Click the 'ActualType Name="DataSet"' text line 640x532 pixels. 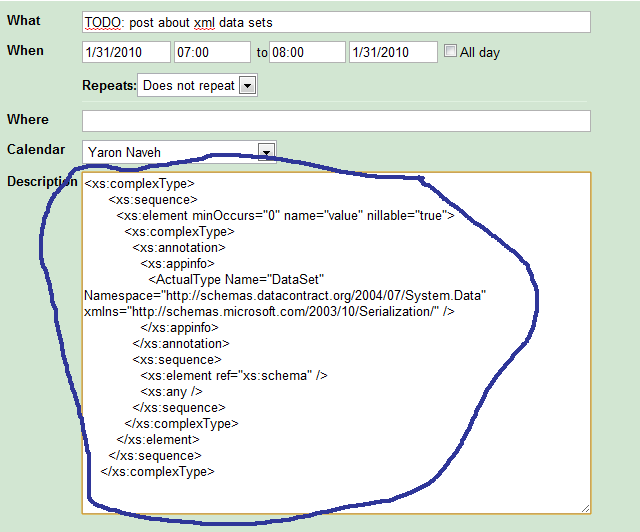point(236,280)
